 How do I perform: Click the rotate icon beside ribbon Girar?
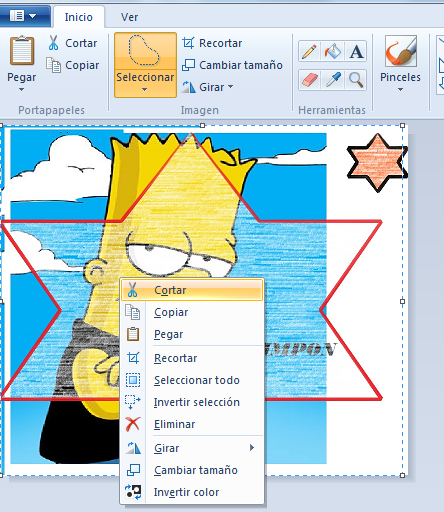click(x=189, y=87)
